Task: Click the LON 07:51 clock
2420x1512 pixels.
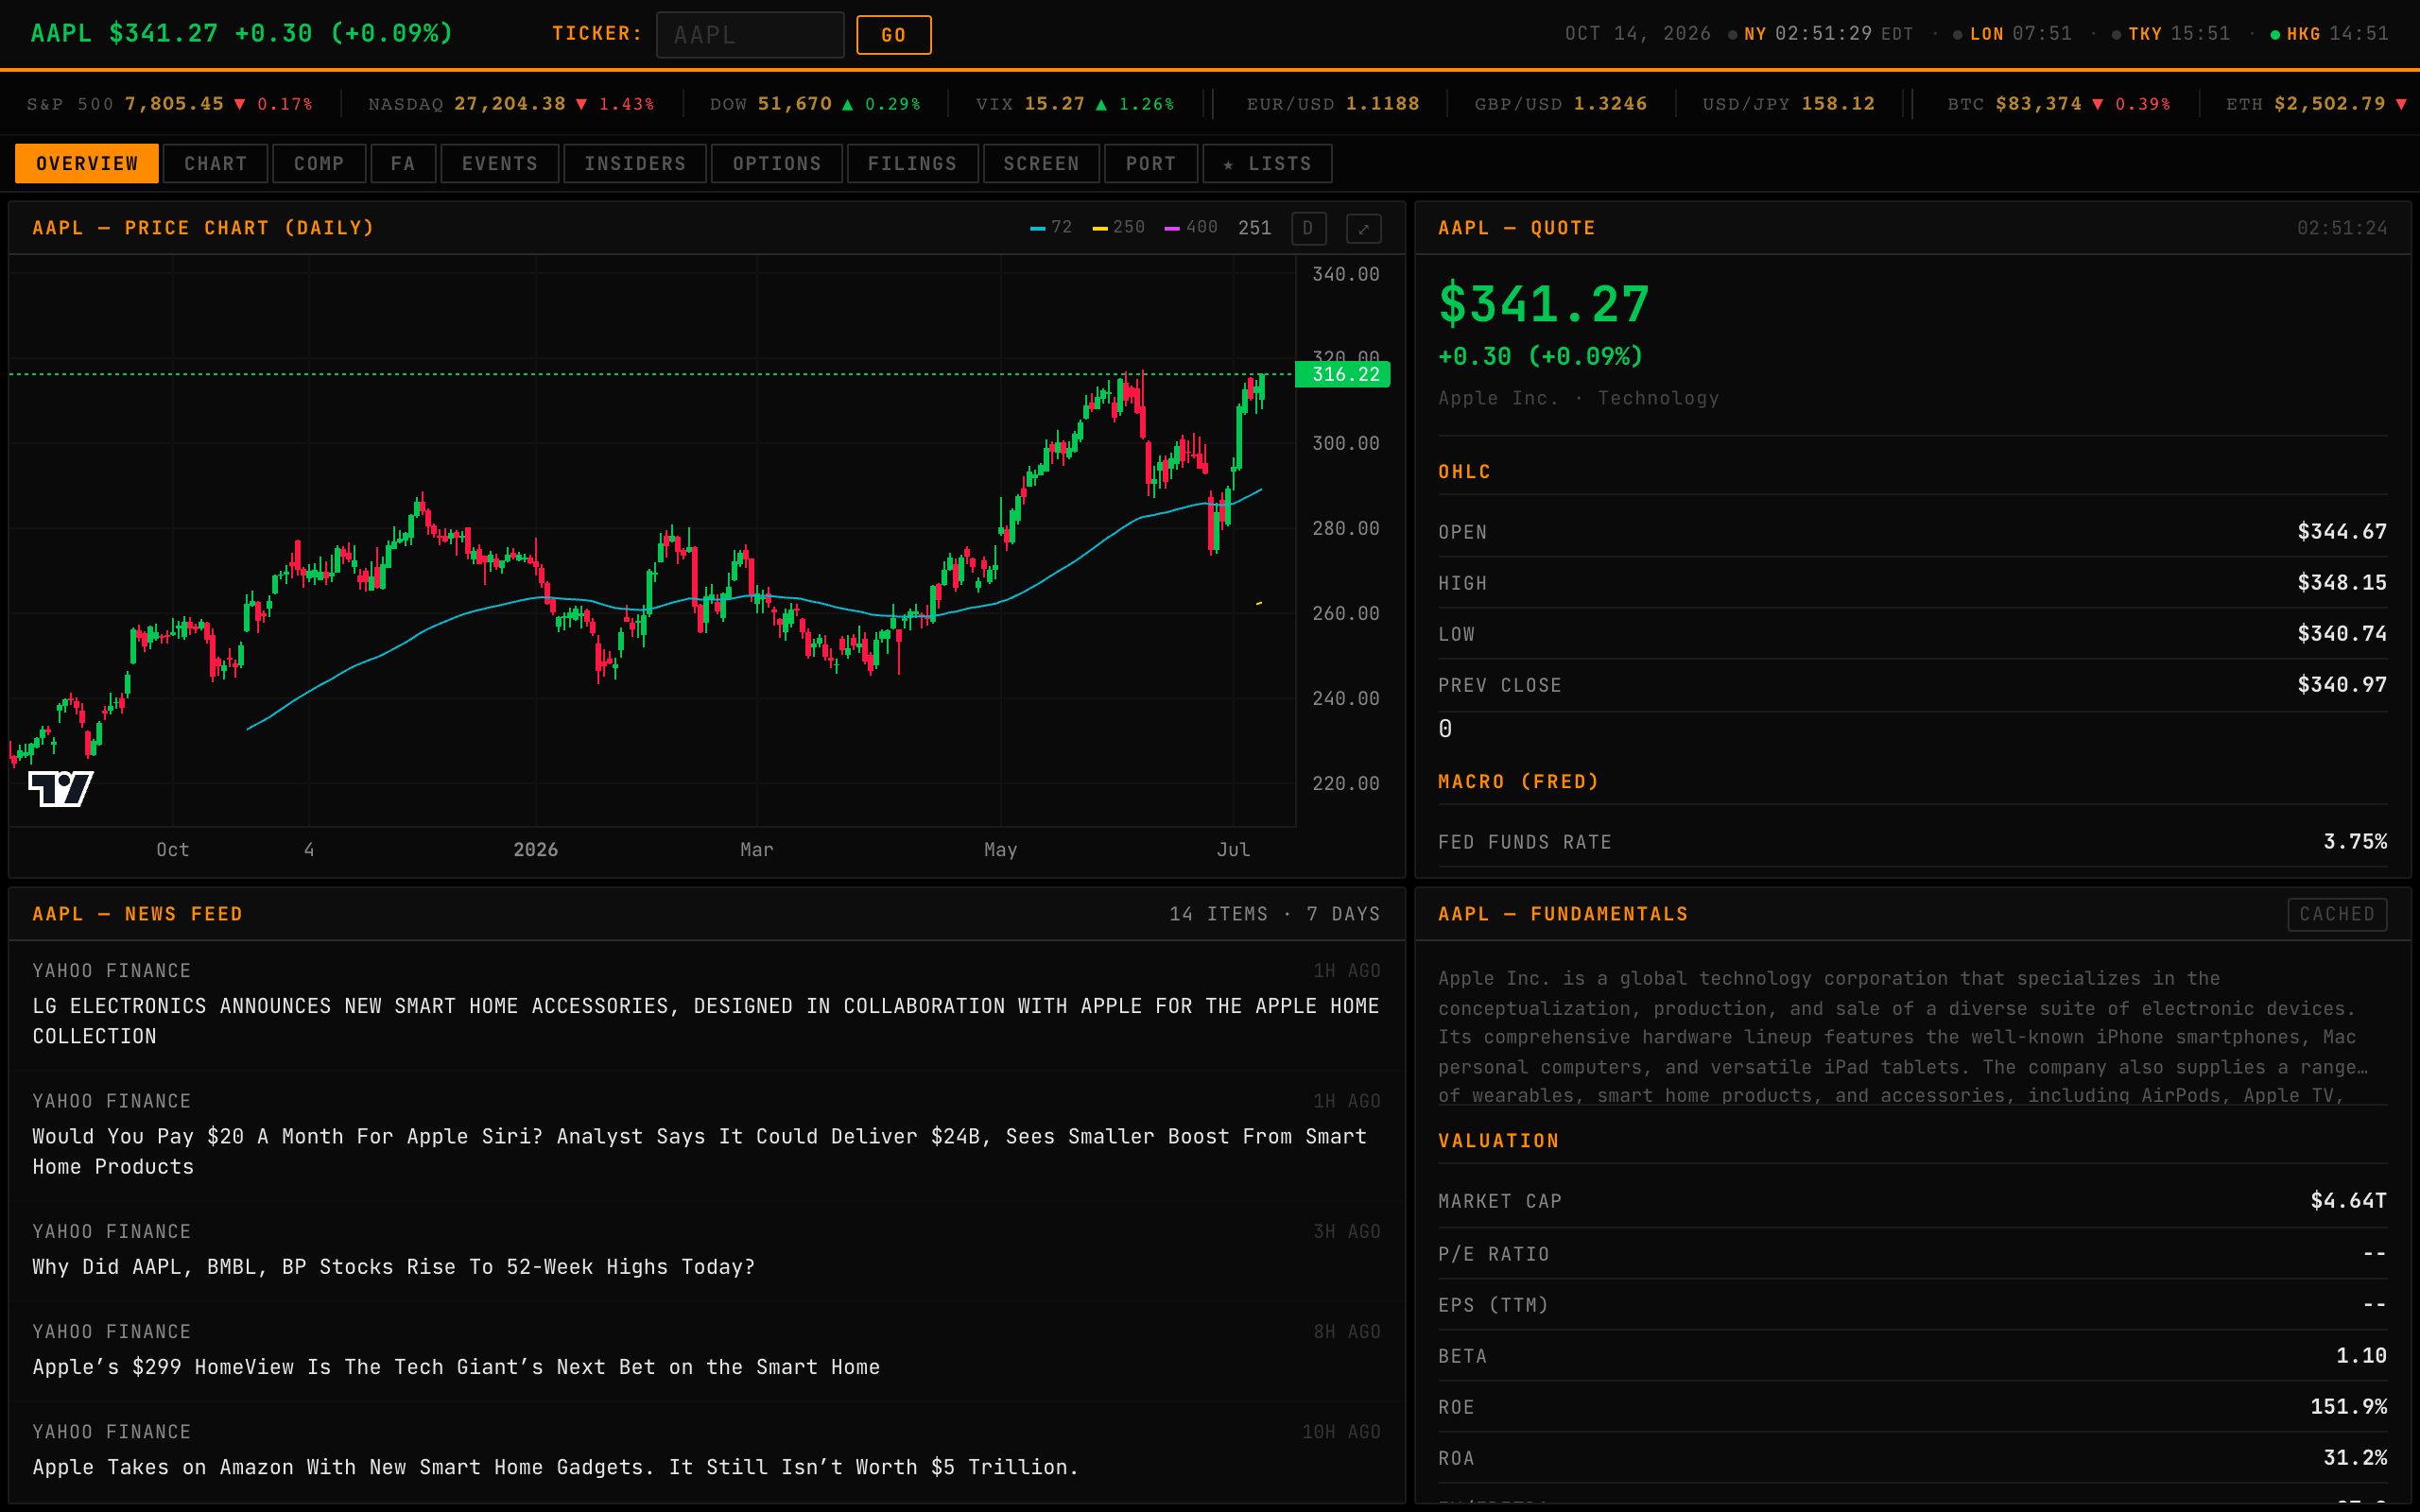Action: pos(2012,34)
